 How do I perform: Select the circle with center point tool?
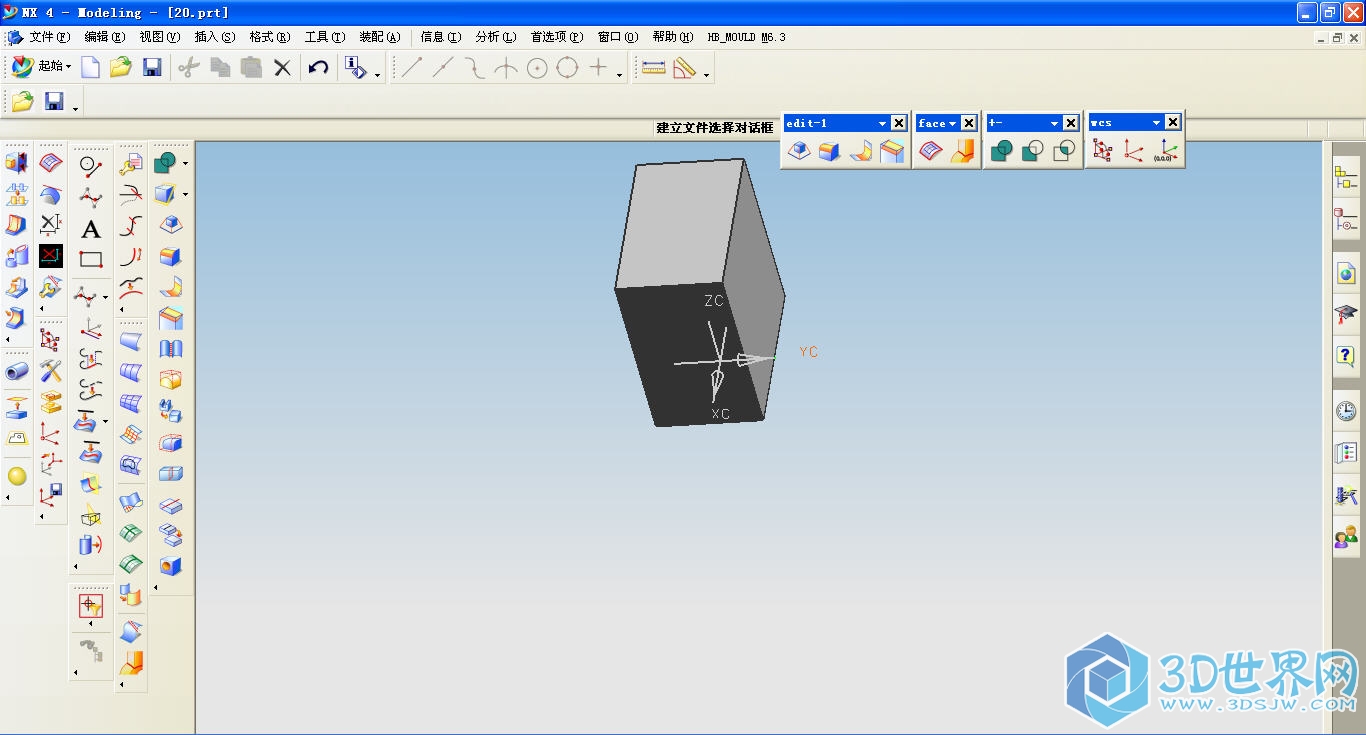tap(537, 68)
